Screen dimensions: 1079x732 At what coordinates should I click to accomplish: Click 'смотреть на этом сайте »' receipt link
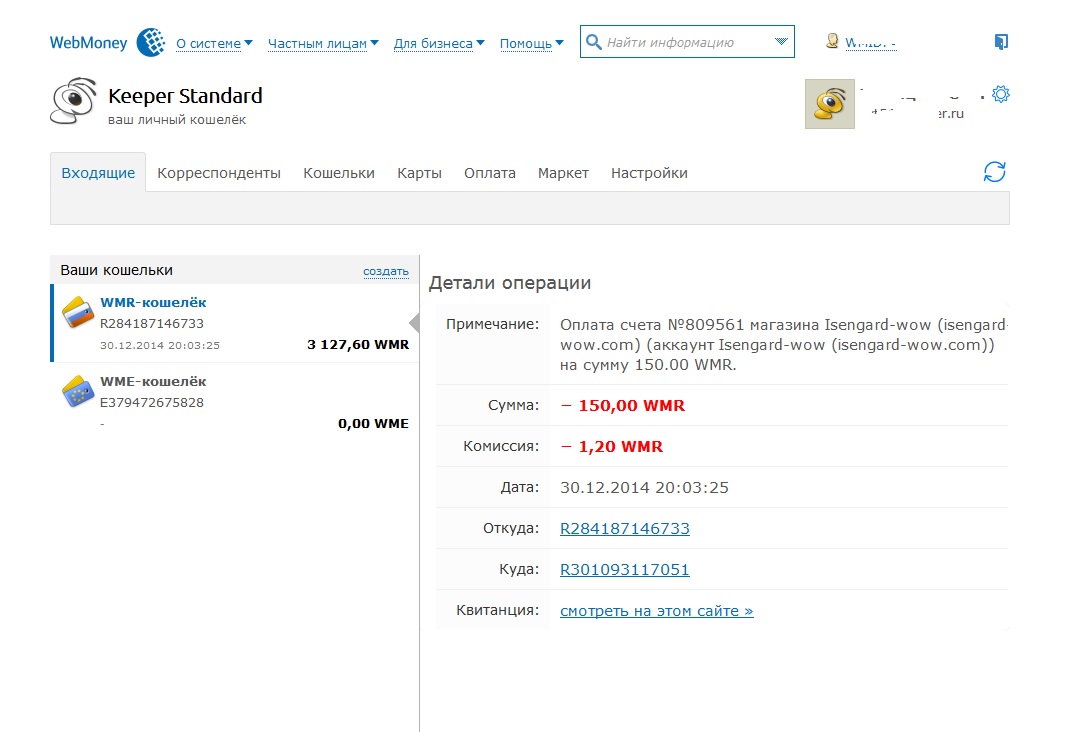pyautogui.click(x=656, y=611)
